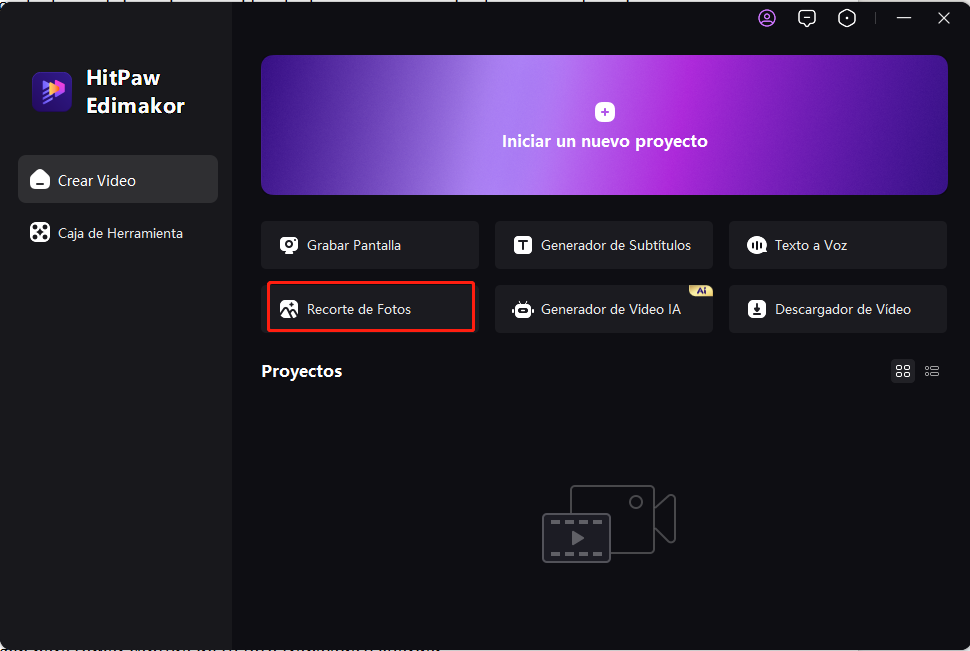Click the user account profile icon
970x651 pixels.
pyautogui.click(x=767, y=18)
